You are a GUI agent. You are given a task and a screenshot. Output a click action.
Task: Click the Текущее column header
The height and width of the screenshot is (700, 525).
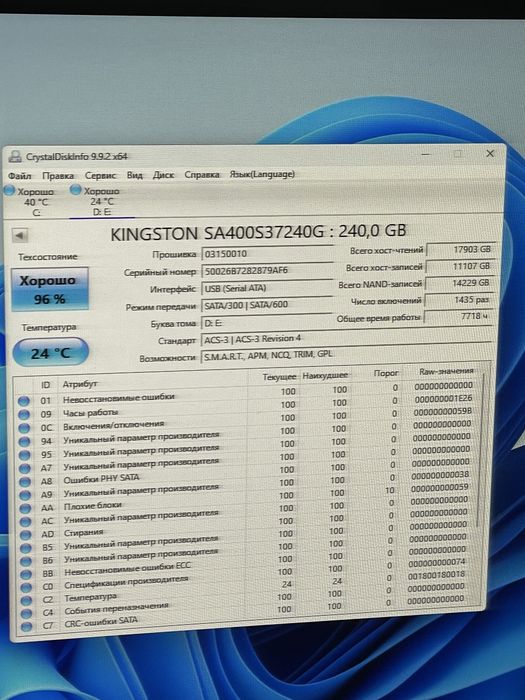[279, 377]
